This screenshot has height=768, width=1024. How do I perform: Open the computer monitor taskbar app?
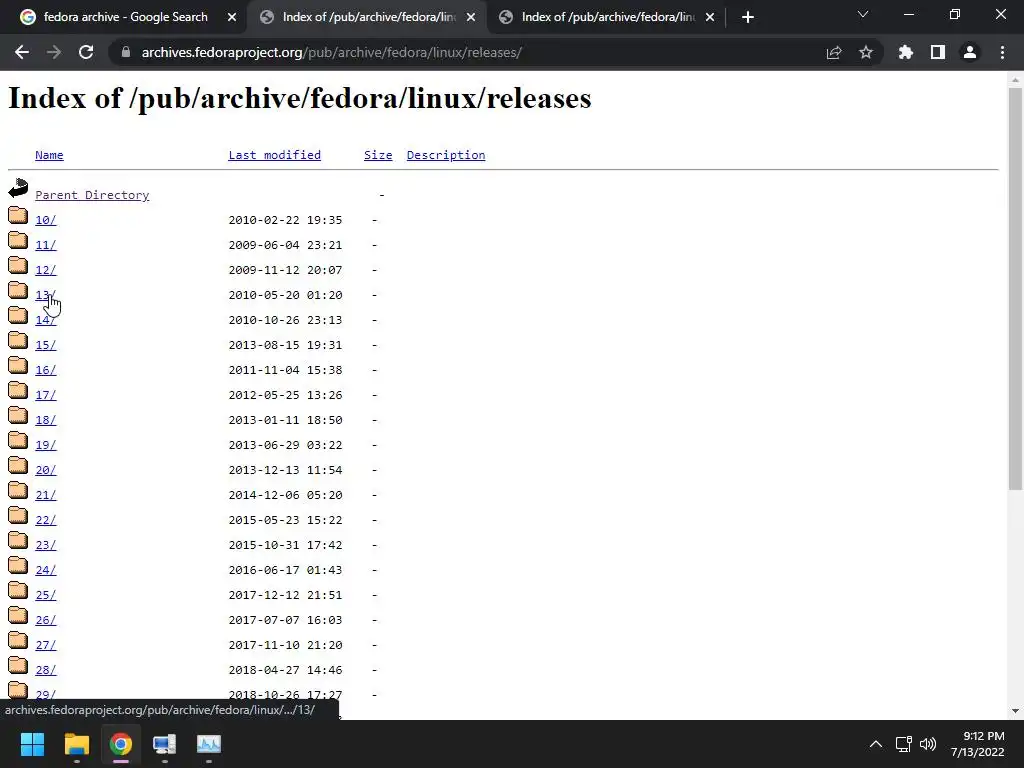pyautogui.click(x=165, y=744)
